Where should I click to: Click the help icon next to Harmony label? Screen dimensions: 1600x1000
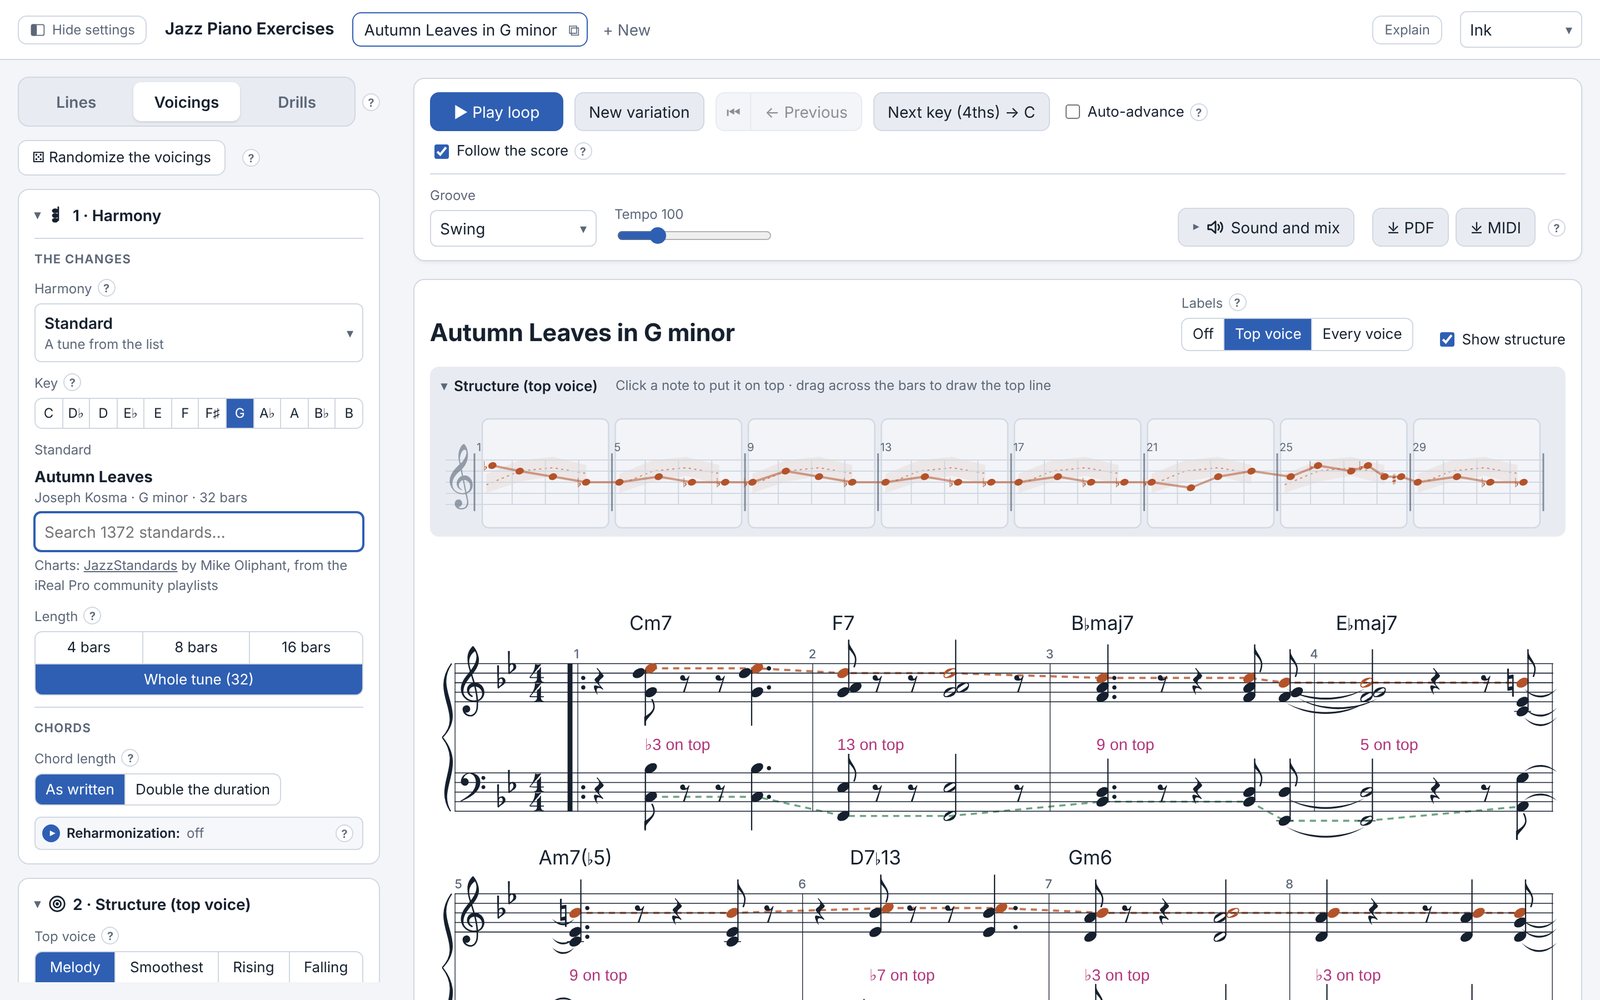(x=106, y=288)
